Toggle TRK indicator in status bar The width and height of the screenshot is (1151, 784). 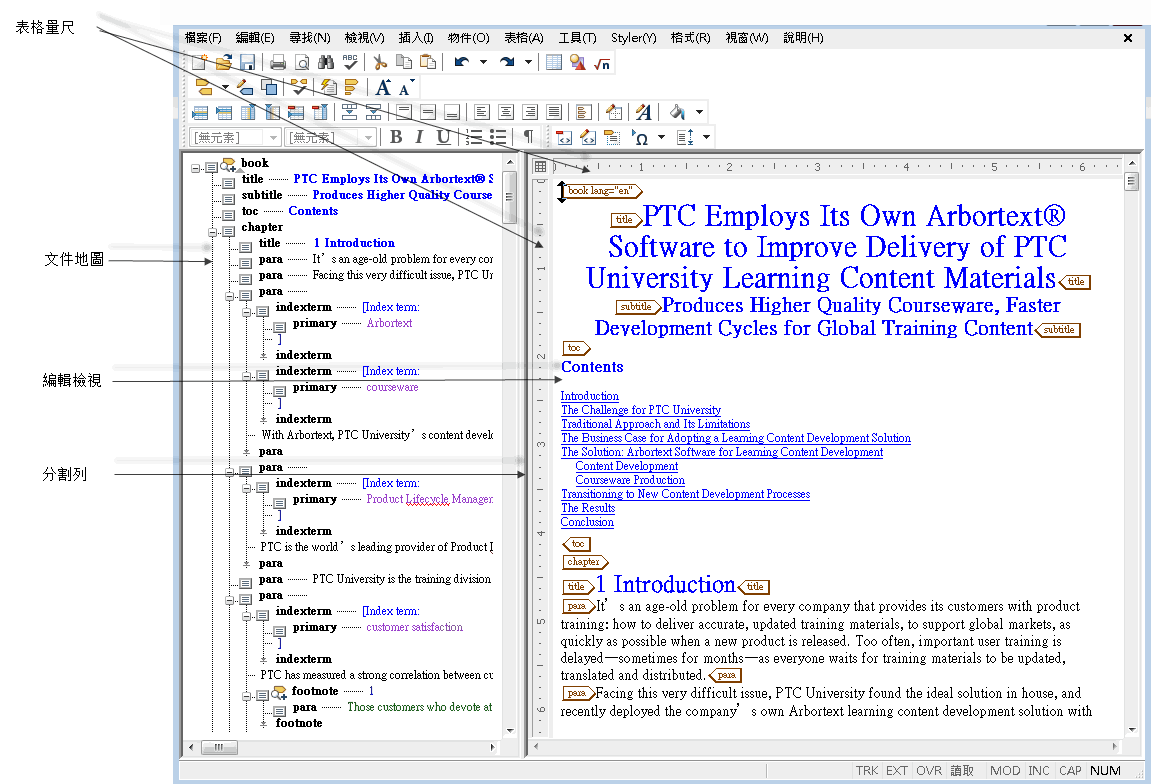866,770
